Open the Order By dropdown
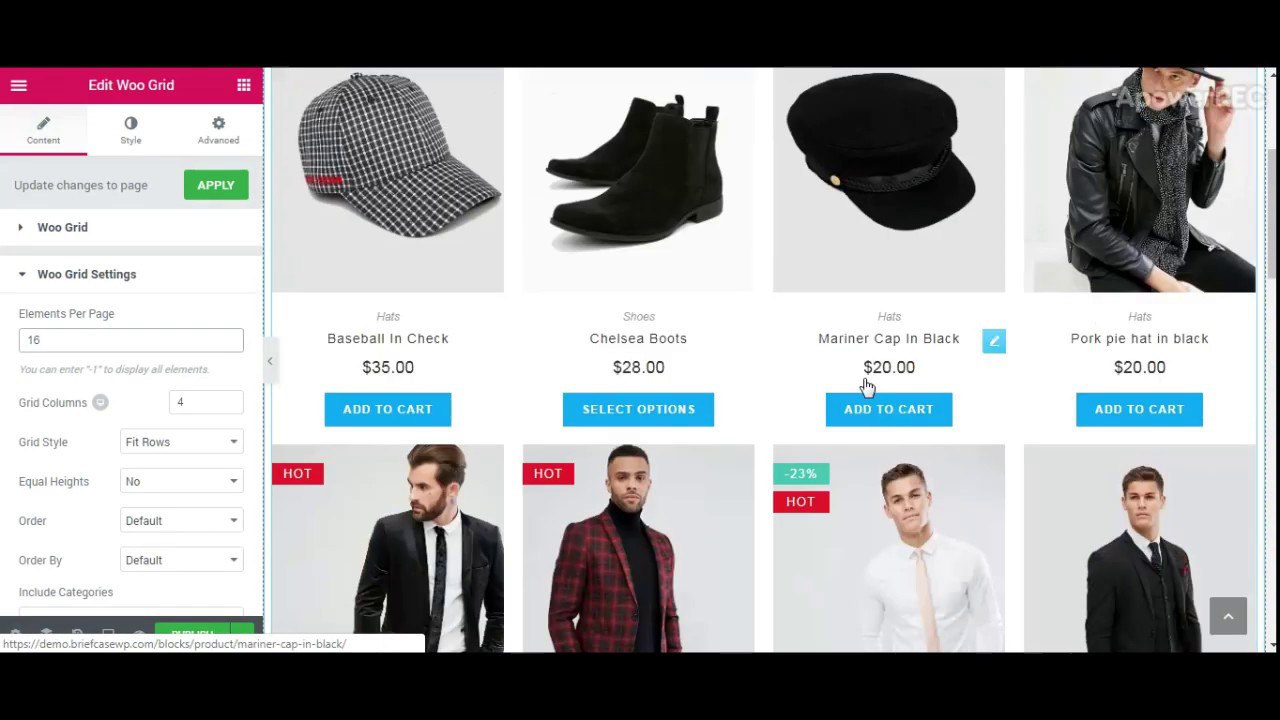 pos(181,560)
